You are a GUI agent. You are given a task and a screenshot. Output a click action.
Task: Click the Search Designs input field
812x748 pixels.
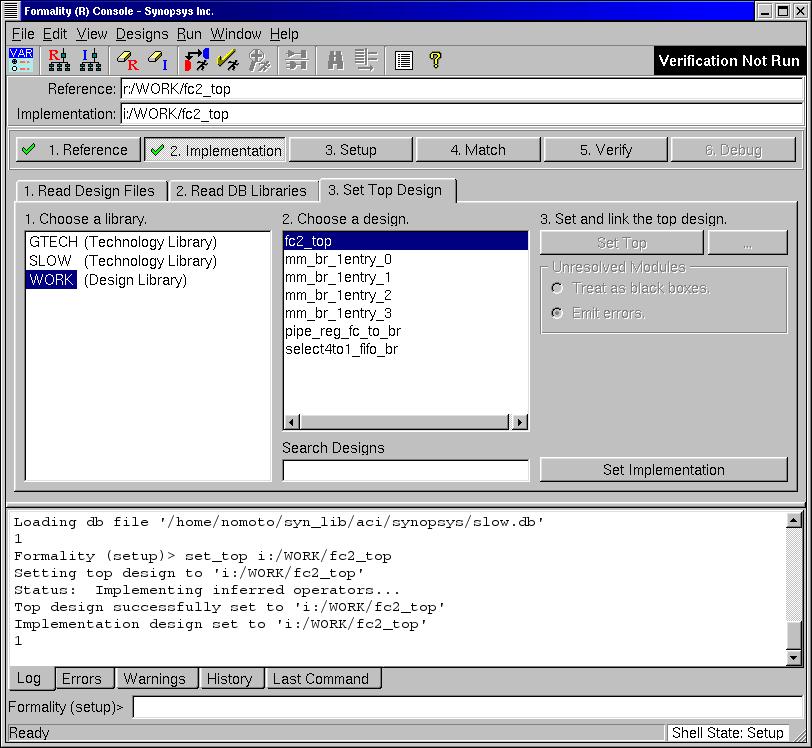[405, 470]
